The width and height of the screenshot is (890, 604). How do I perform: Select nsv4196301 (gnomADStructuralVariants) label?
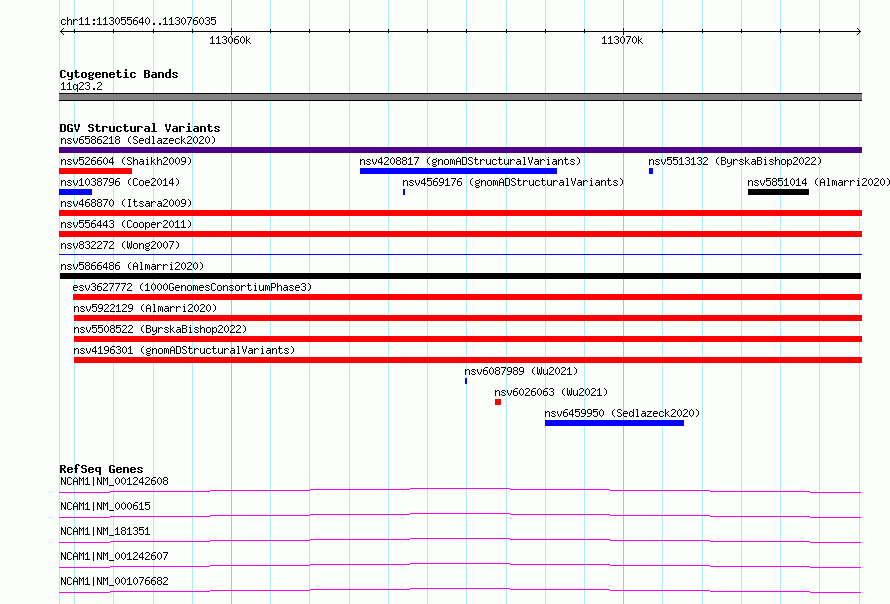point(184,350)
